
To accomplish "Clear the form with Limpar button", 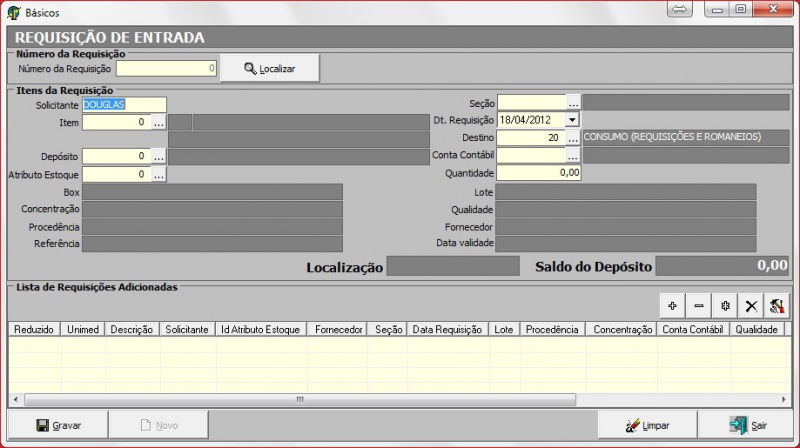I will pos(647,425).
